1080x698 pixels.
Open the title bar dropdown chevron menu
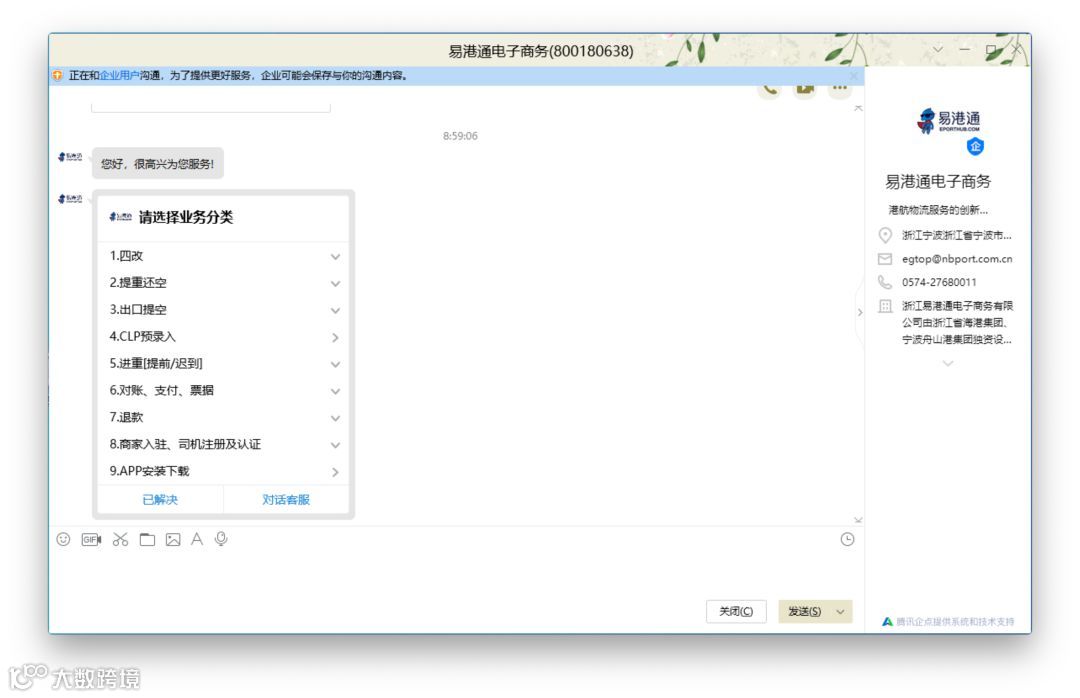pos(937,50)
